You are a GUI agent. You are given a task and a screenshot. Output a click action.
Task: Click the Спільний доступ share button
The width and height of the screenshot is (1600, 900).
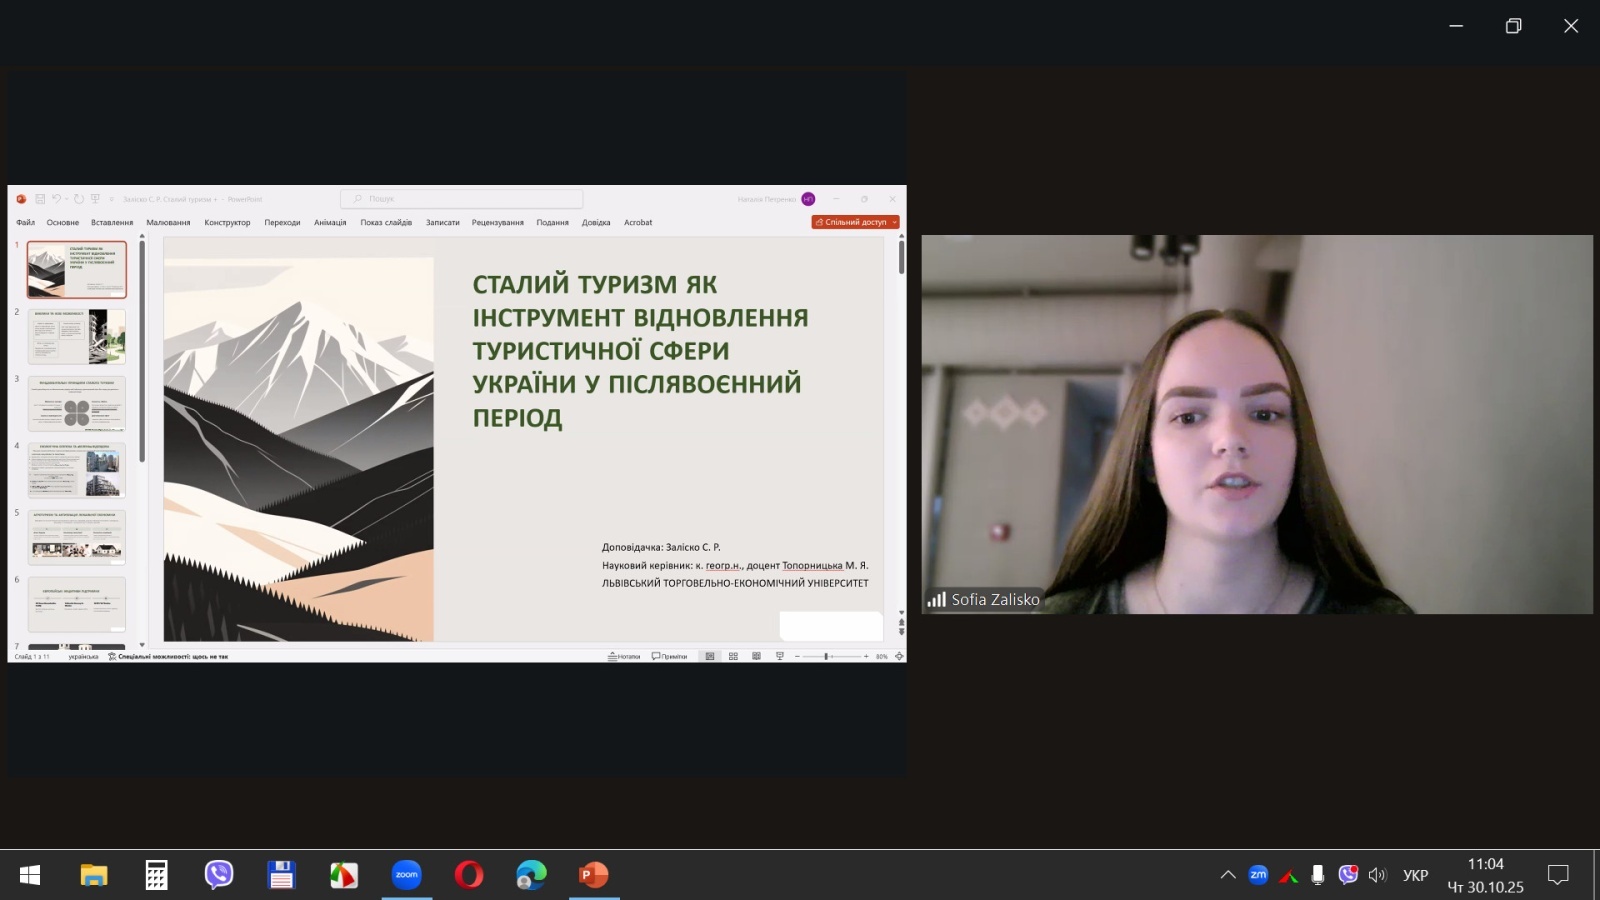(851, 222)
